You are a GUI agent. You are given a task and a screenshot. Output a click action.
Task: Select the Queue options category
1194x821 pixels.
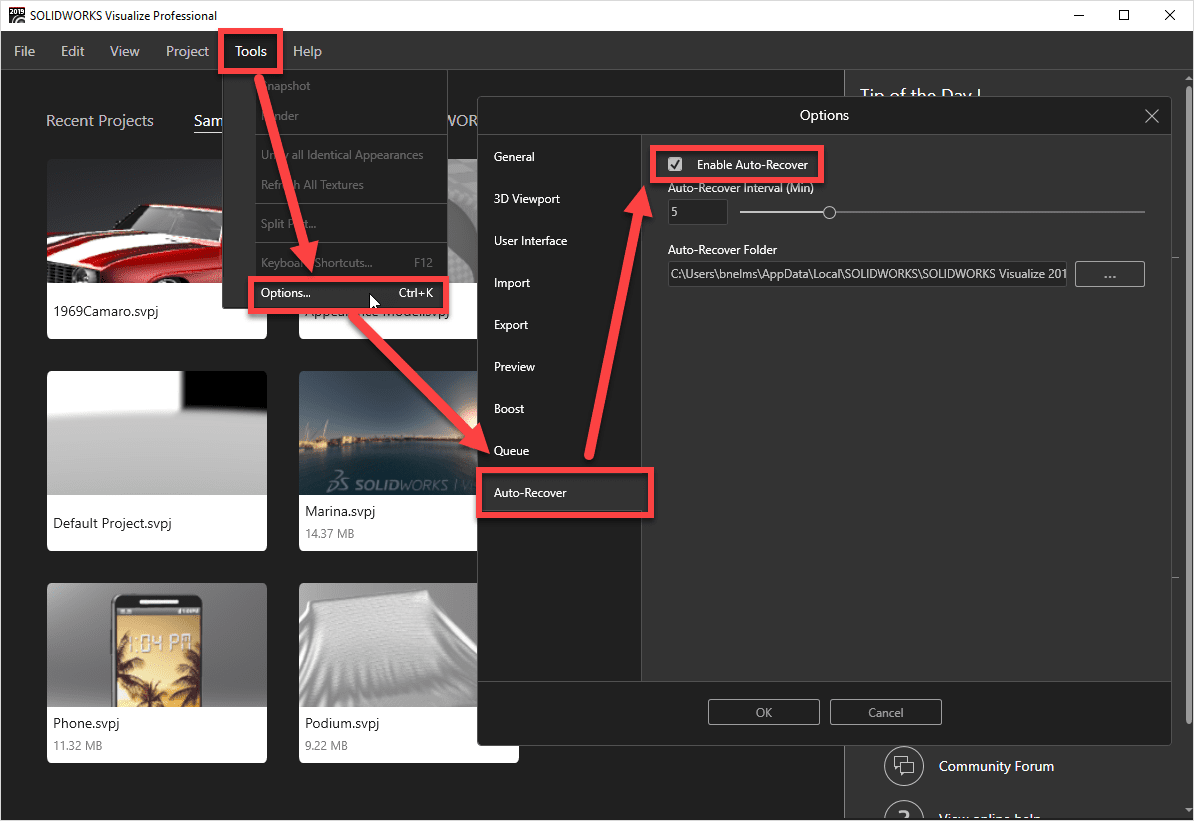point(511,450)
